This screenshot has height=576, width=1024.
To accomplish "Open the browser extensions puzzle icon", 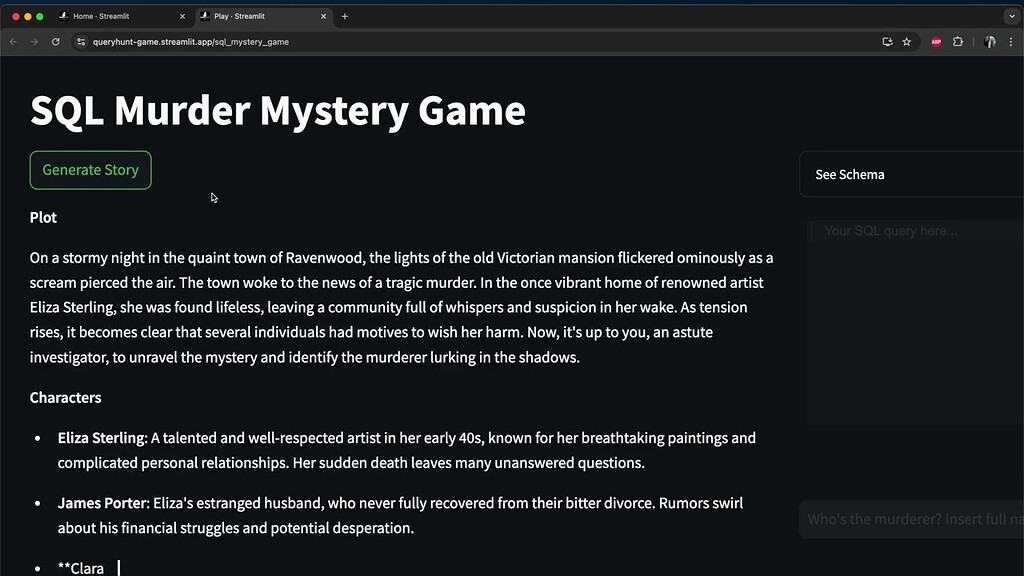I will [958, 41].
